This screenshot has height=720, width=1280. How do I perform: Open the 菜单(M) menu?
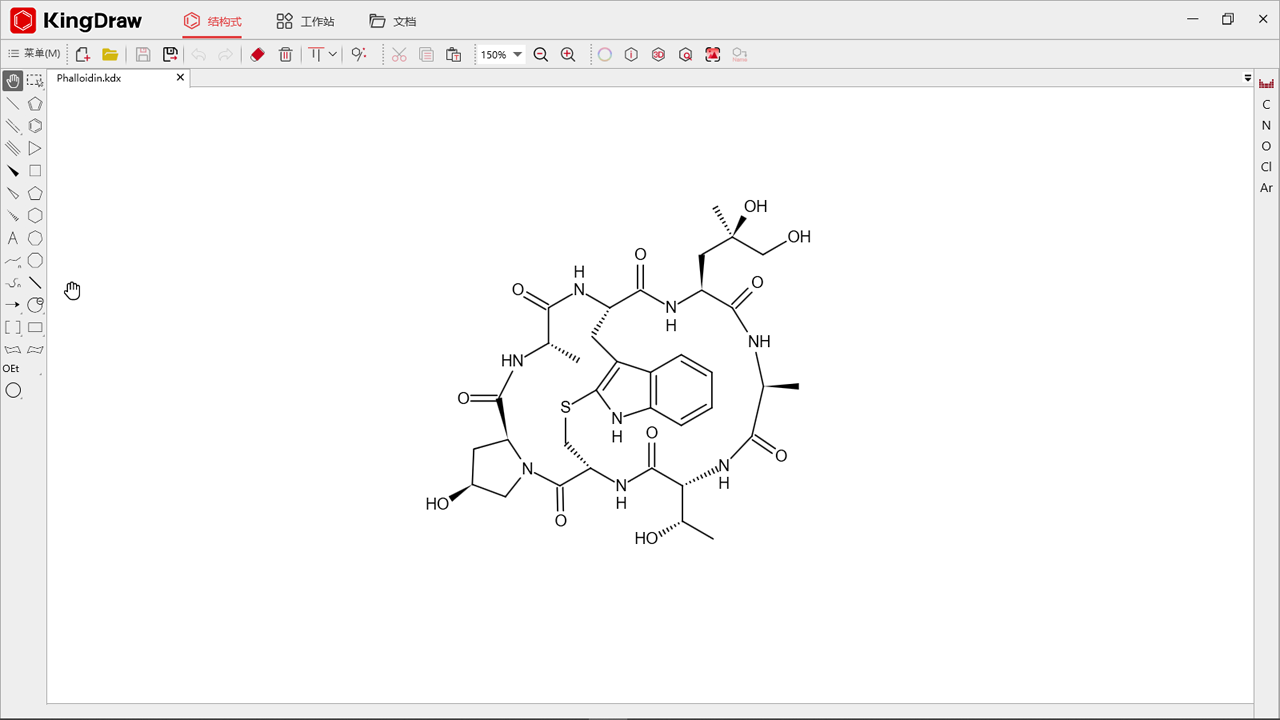coord(38,54)
